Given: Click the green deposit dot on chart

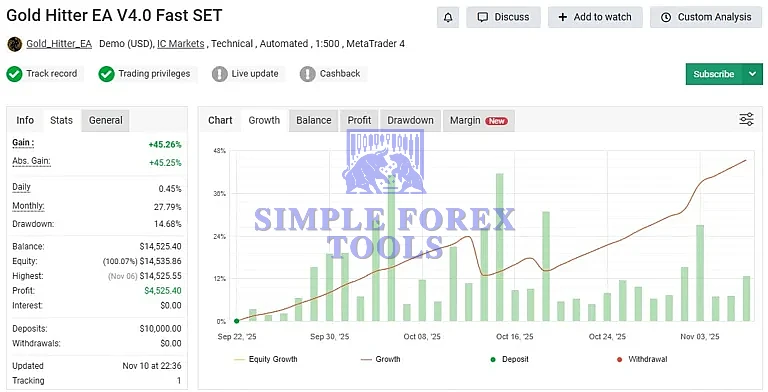Looking at the screenshot, I should 237,321.
